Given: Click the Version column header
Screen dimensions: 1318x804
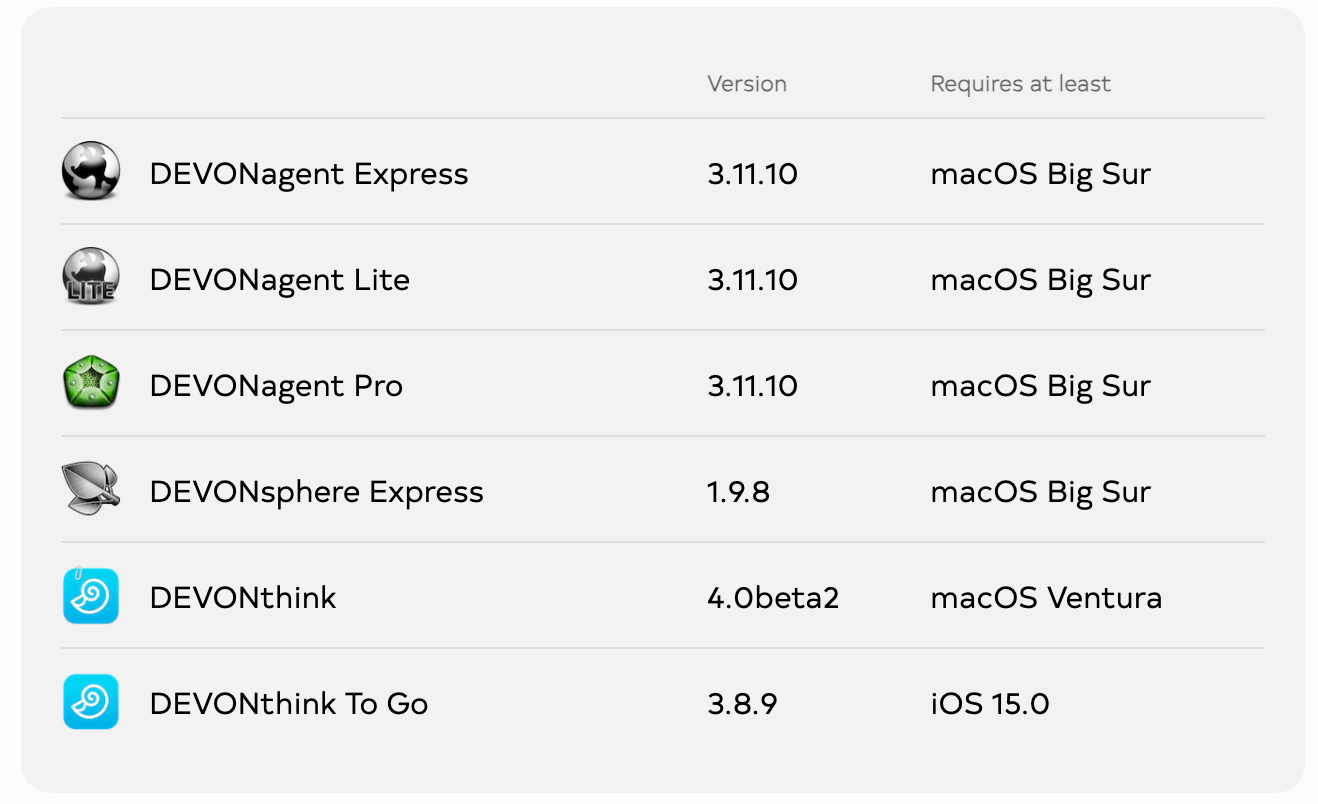Looking at the screenshot, I should pyautogui.click(x=747, y=84).
